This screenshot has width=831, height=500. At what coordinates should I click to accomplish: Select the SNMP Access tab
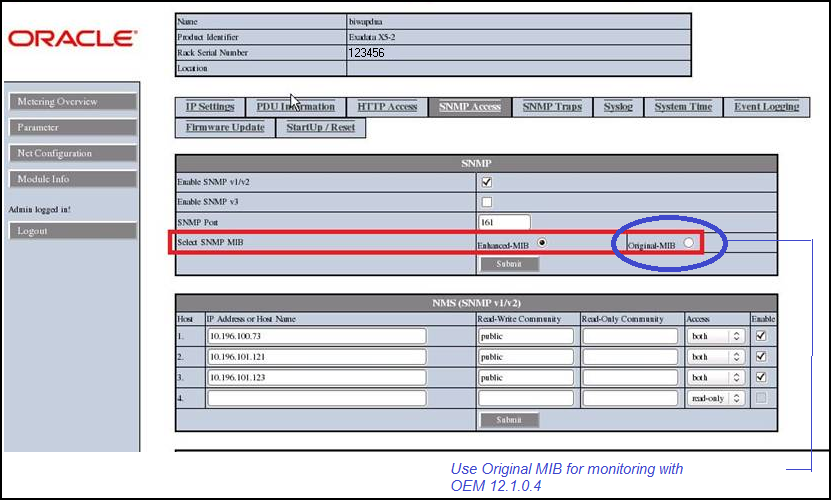pos(470,107)
